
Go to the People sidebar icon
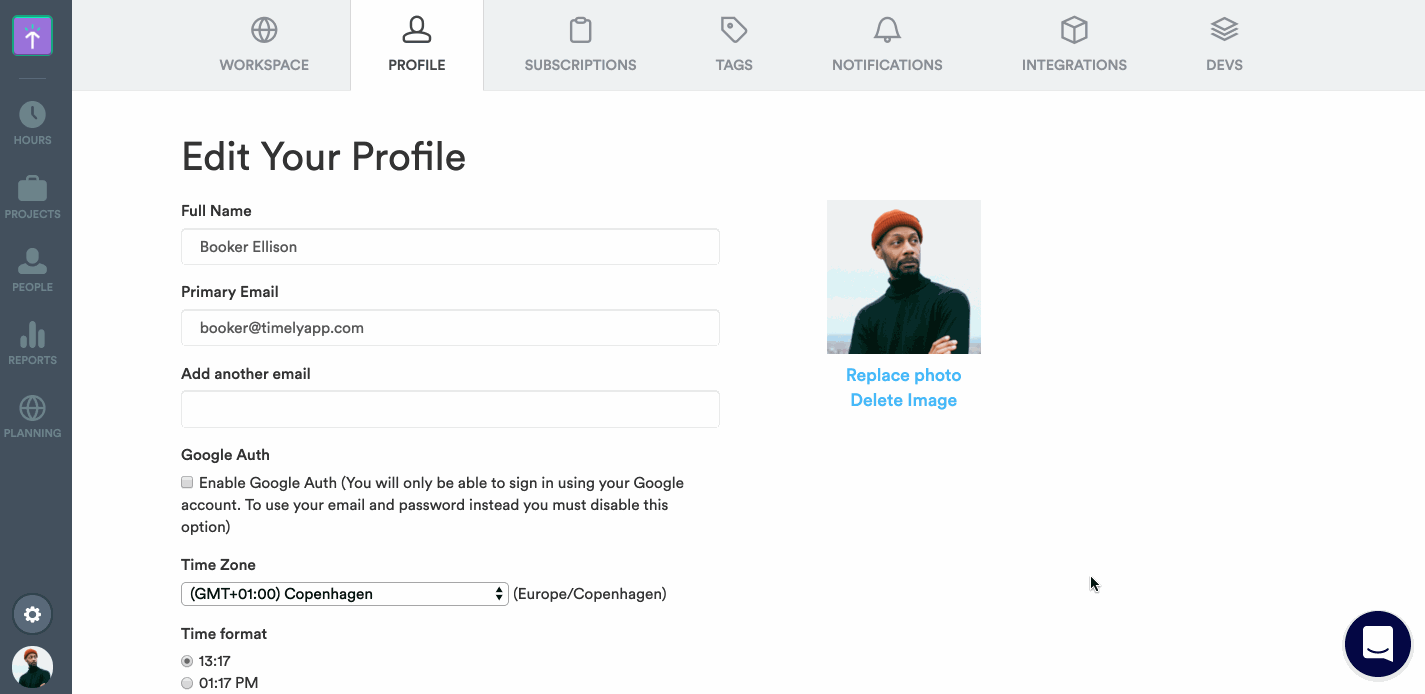[32, 261]
